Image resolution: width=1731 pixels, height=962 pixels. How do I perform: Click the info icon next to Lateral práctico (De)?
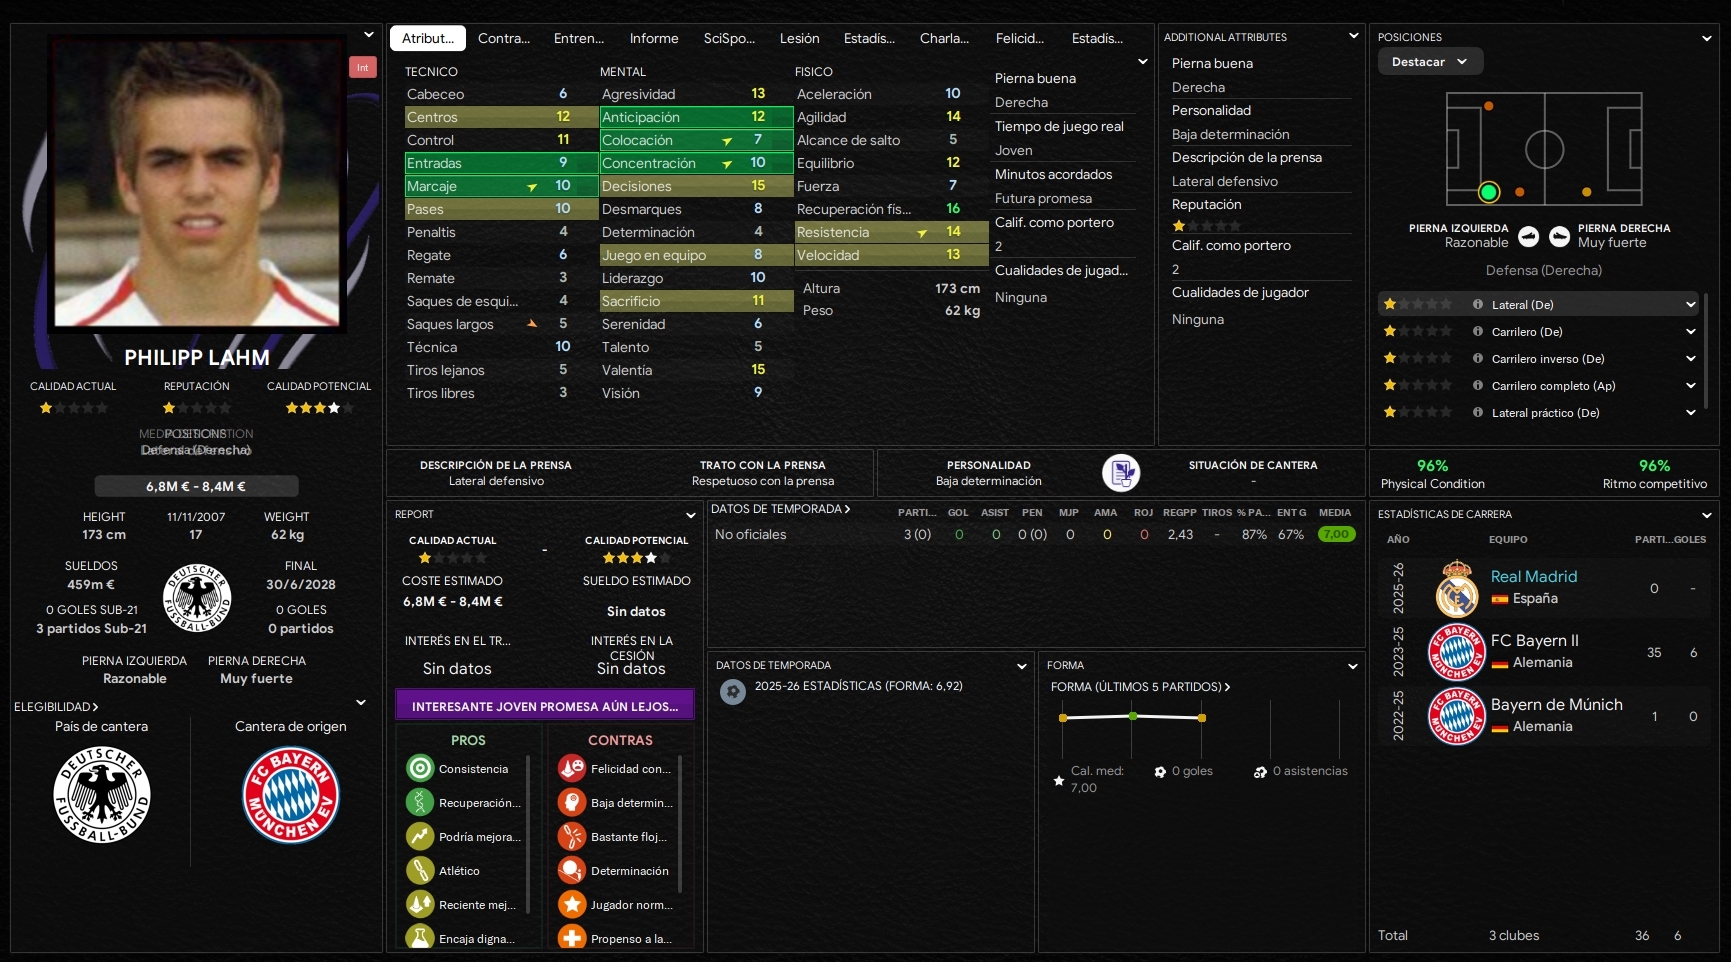[1478, 412]
